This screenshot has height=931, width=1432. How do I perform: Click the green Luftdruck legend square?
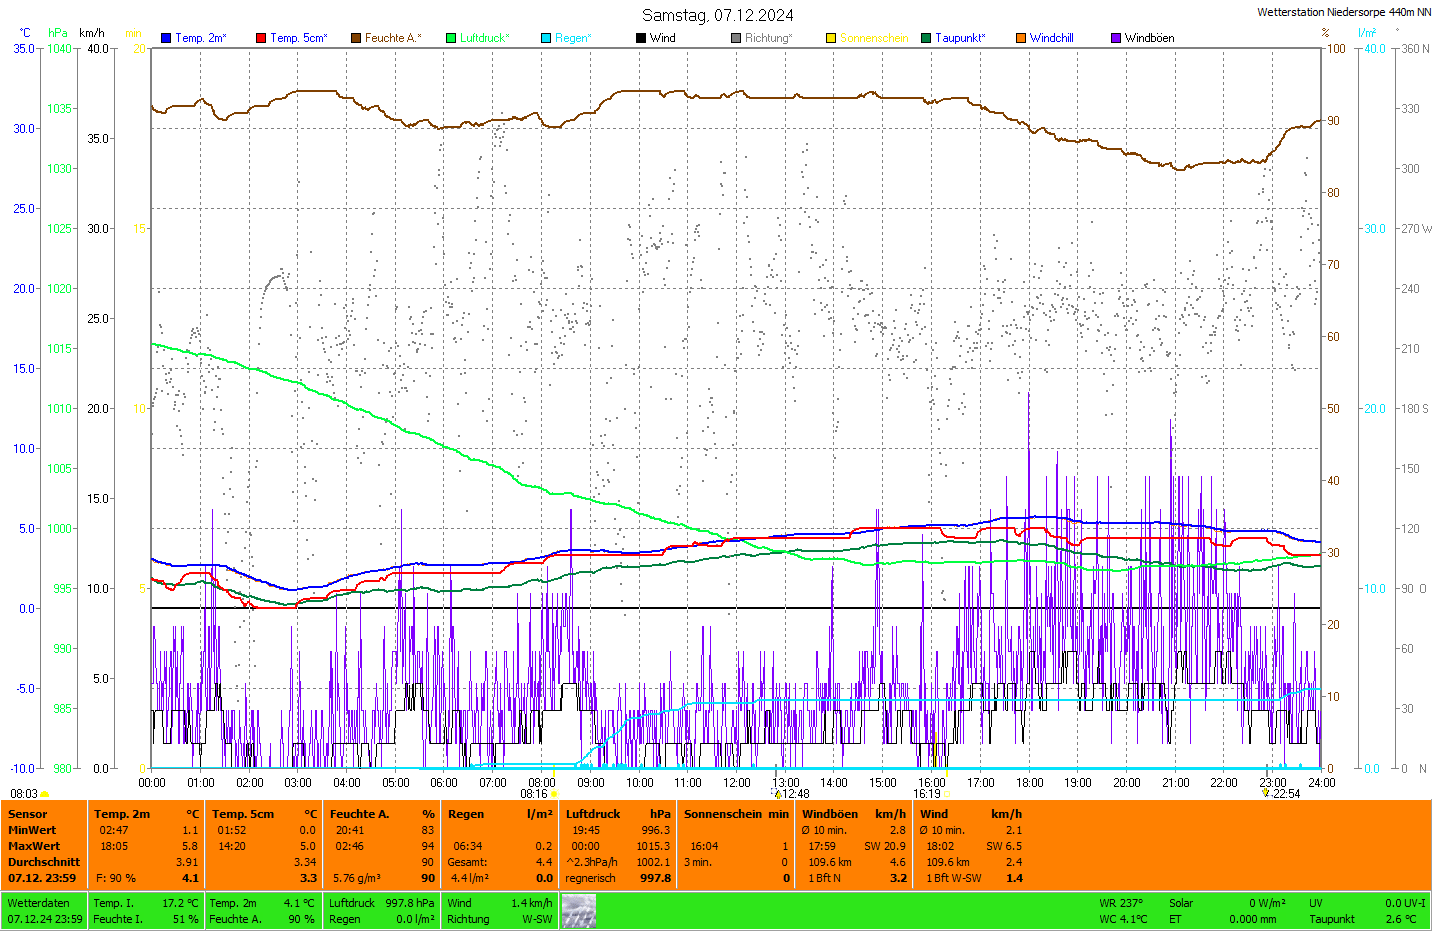pos(451,38)
